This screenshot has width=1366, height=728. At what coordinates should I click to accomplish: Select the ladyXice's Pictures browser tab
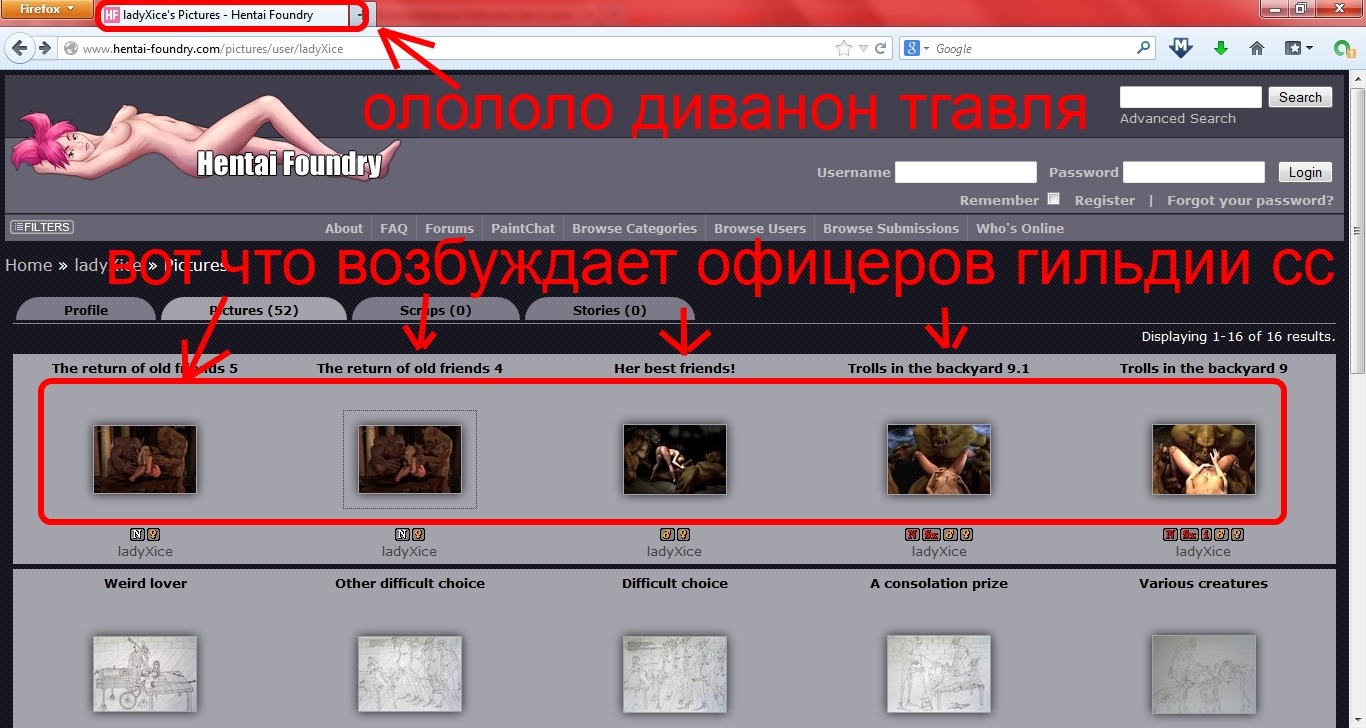pos(227,15)
